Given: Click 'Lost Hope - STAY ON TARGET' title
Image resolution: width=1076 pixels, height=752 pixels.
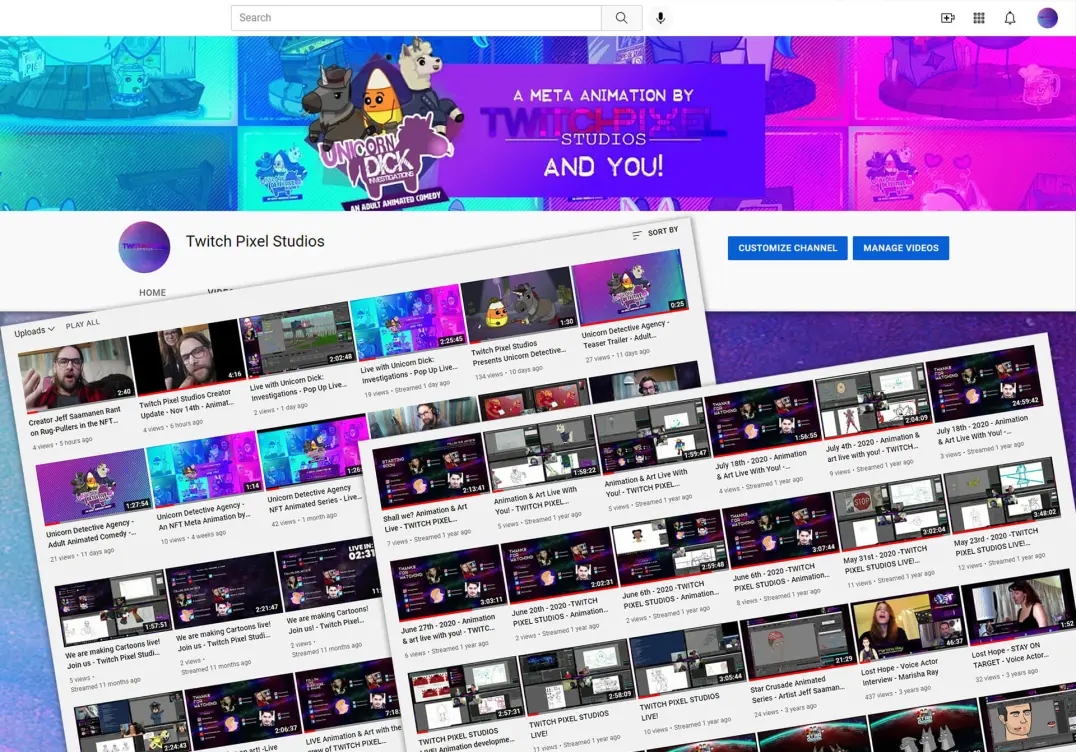Looking at the screenshot, I should coord(1009,655).
